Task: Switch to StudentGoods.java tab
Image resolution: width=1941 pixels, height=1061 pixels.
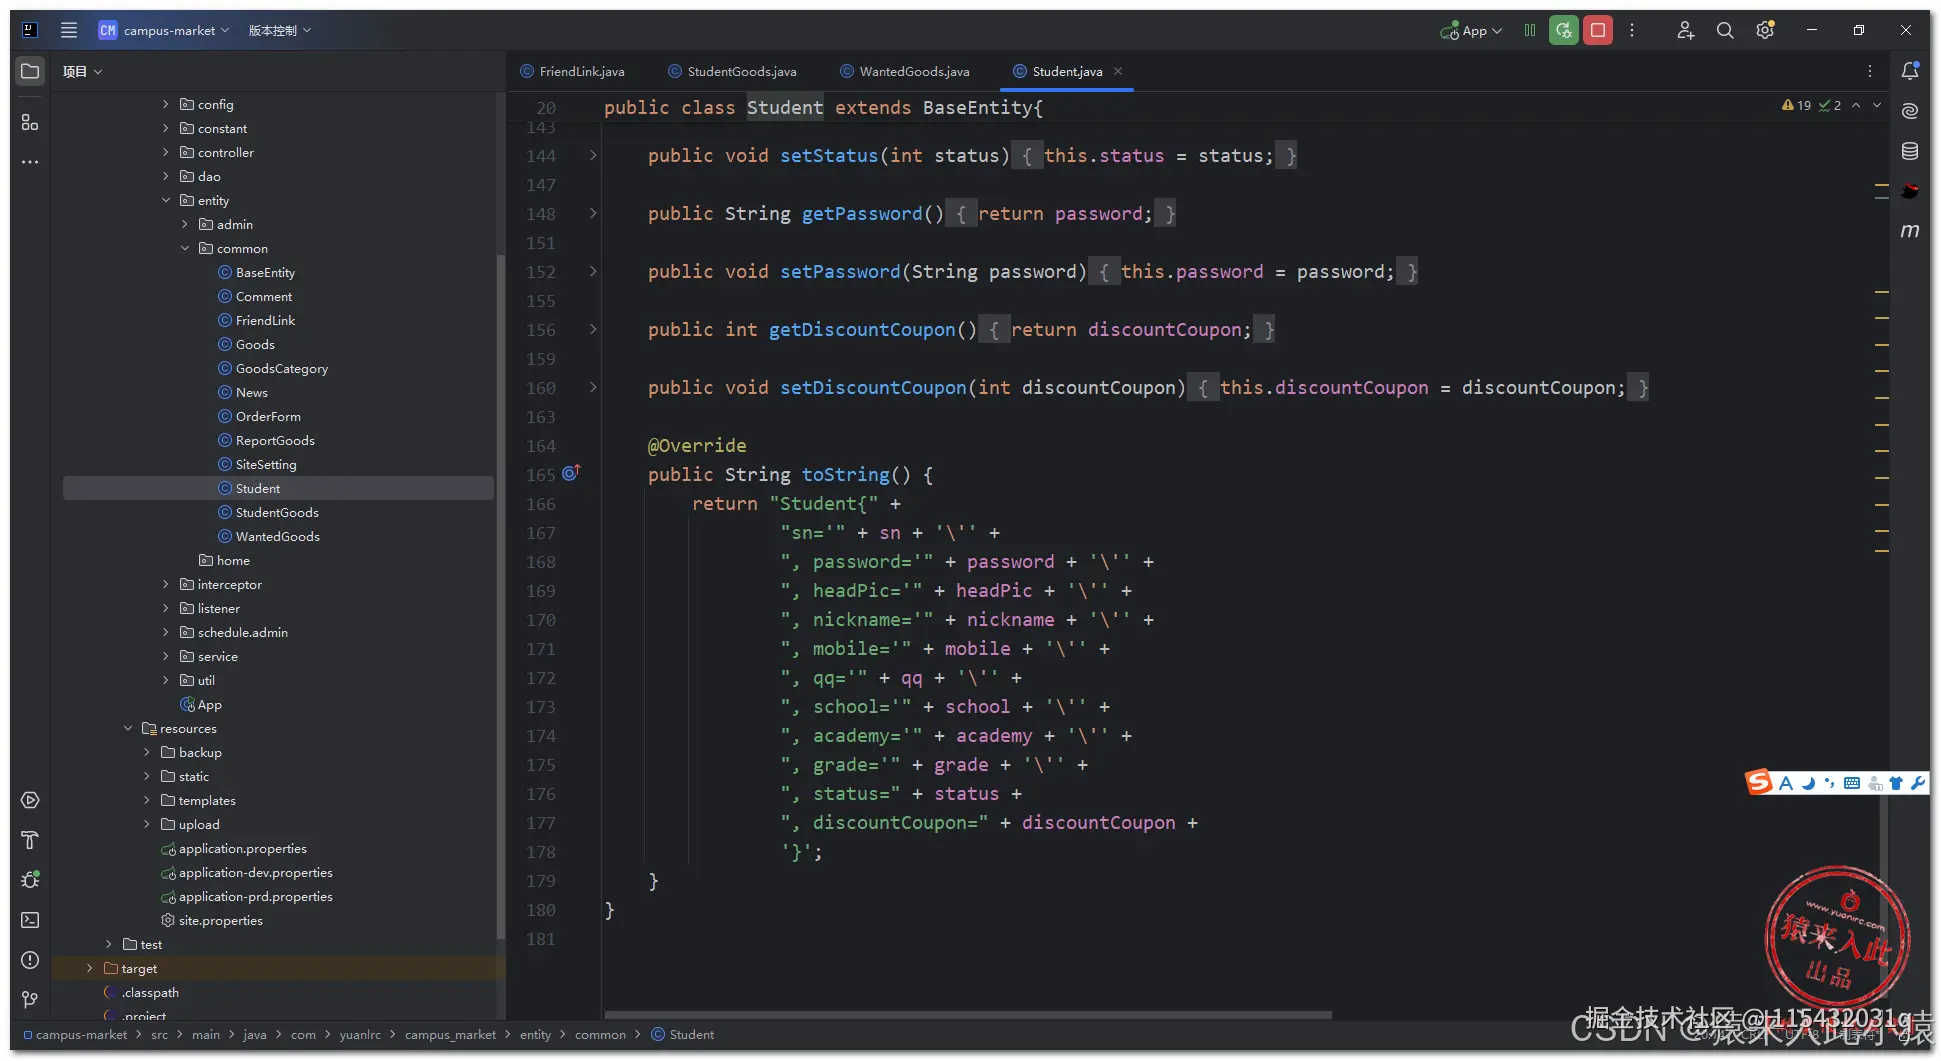Action: pos(733,71)
